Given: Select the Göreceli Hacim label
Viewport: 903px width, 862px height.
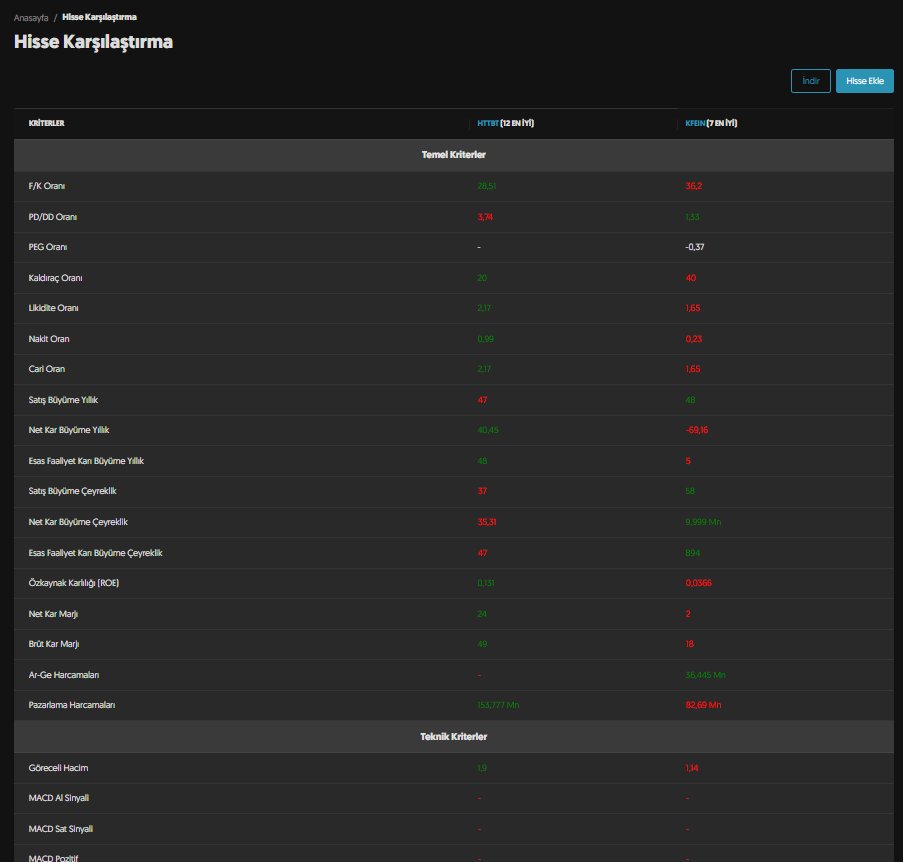Looking at the screenshot, I should click(x=59, y=768).
